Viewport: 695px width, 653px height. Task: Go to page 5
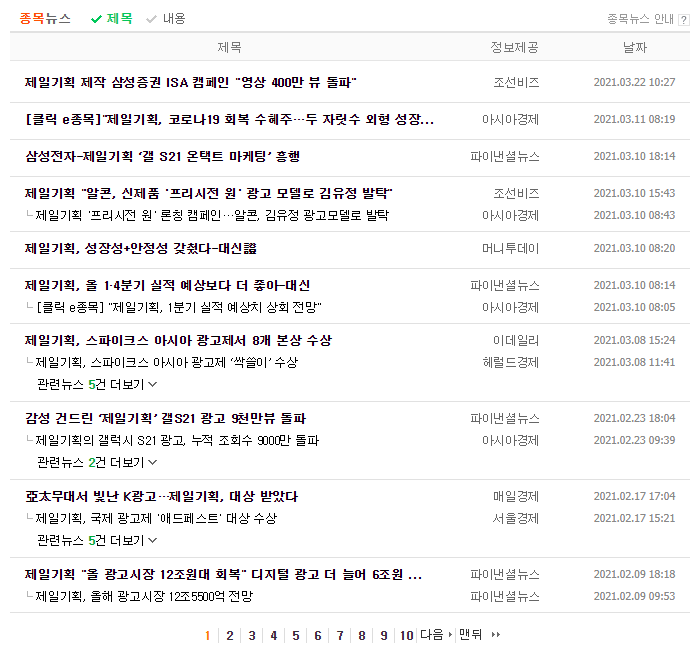(296, 636)
